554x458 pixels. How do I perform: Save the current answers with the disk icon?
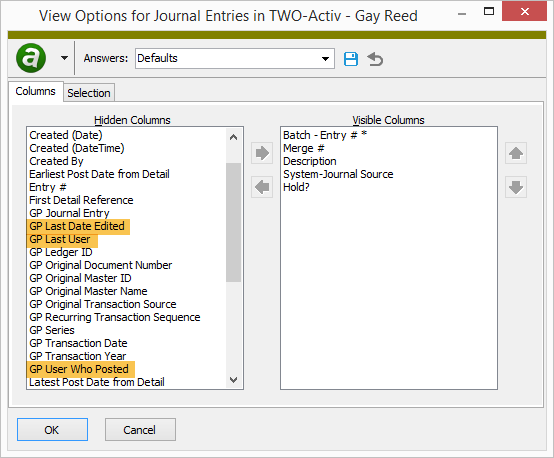[350, 59]
